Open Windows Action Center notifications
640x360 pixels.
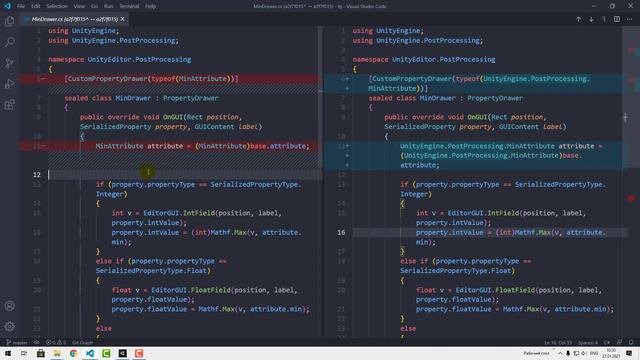click(629, 353)
